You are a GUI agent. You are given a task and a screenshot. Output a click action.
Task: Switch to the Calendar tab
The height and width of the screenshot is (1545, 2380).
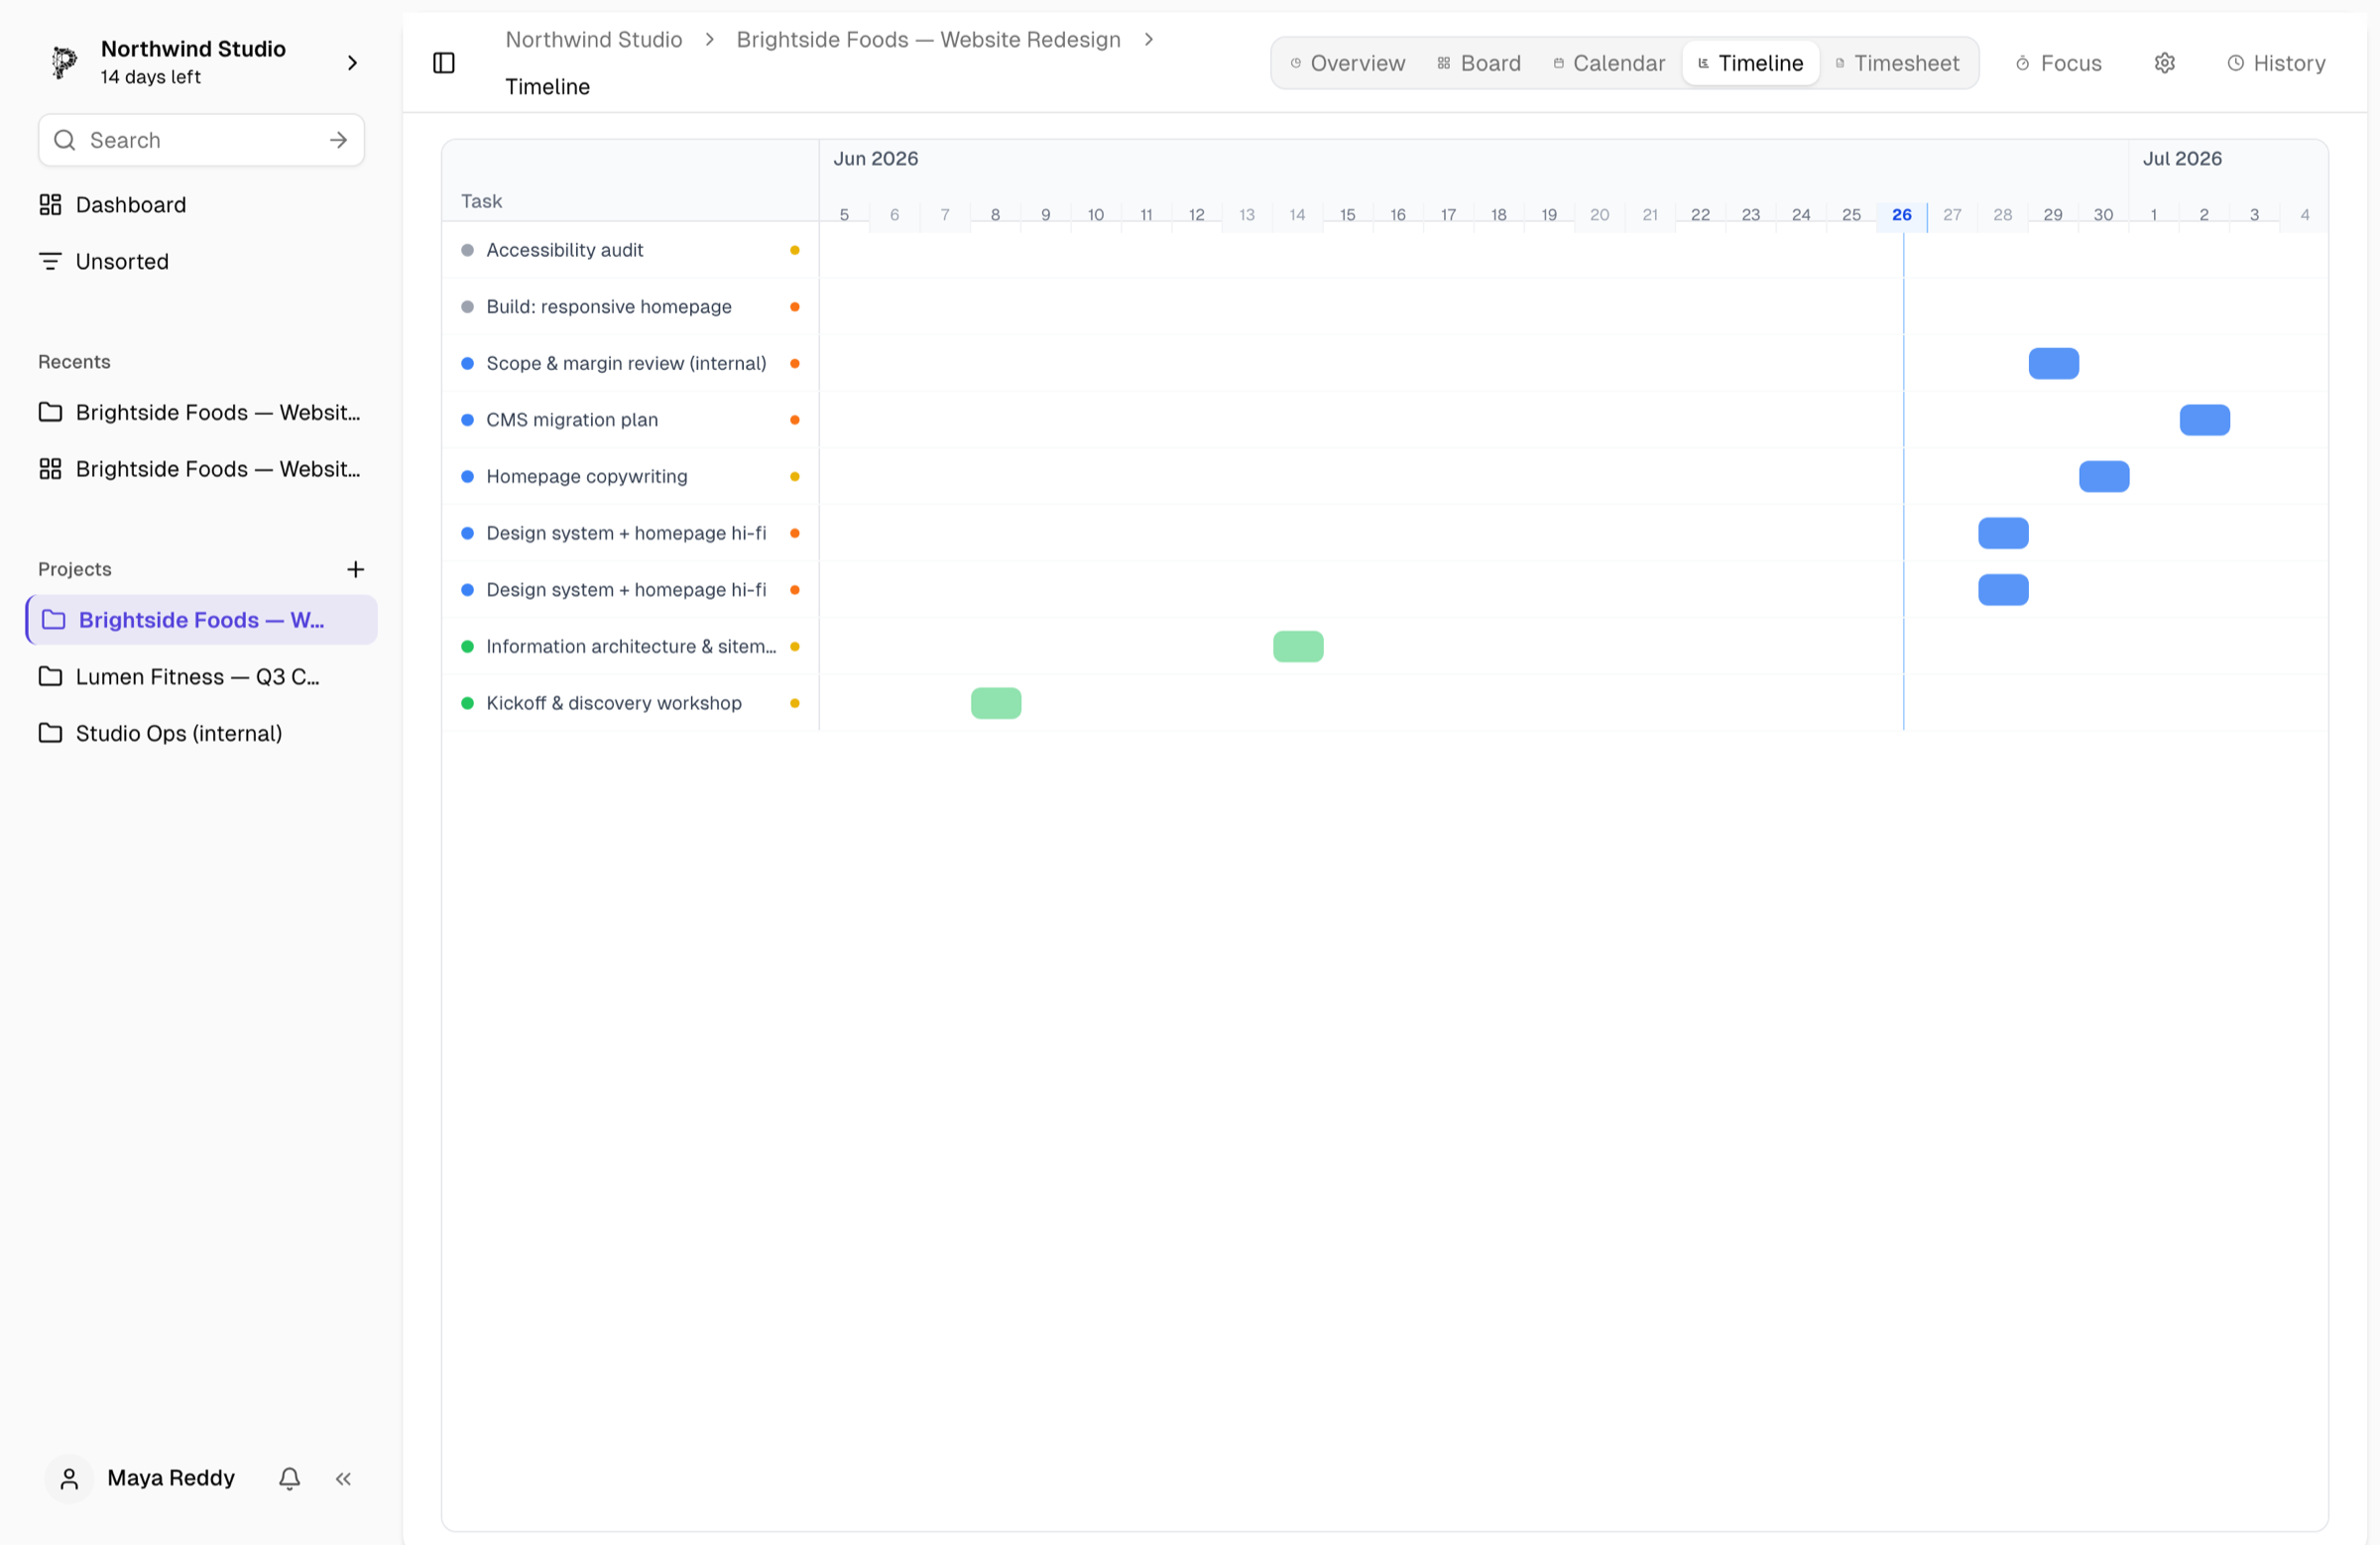click(1609, 63)
